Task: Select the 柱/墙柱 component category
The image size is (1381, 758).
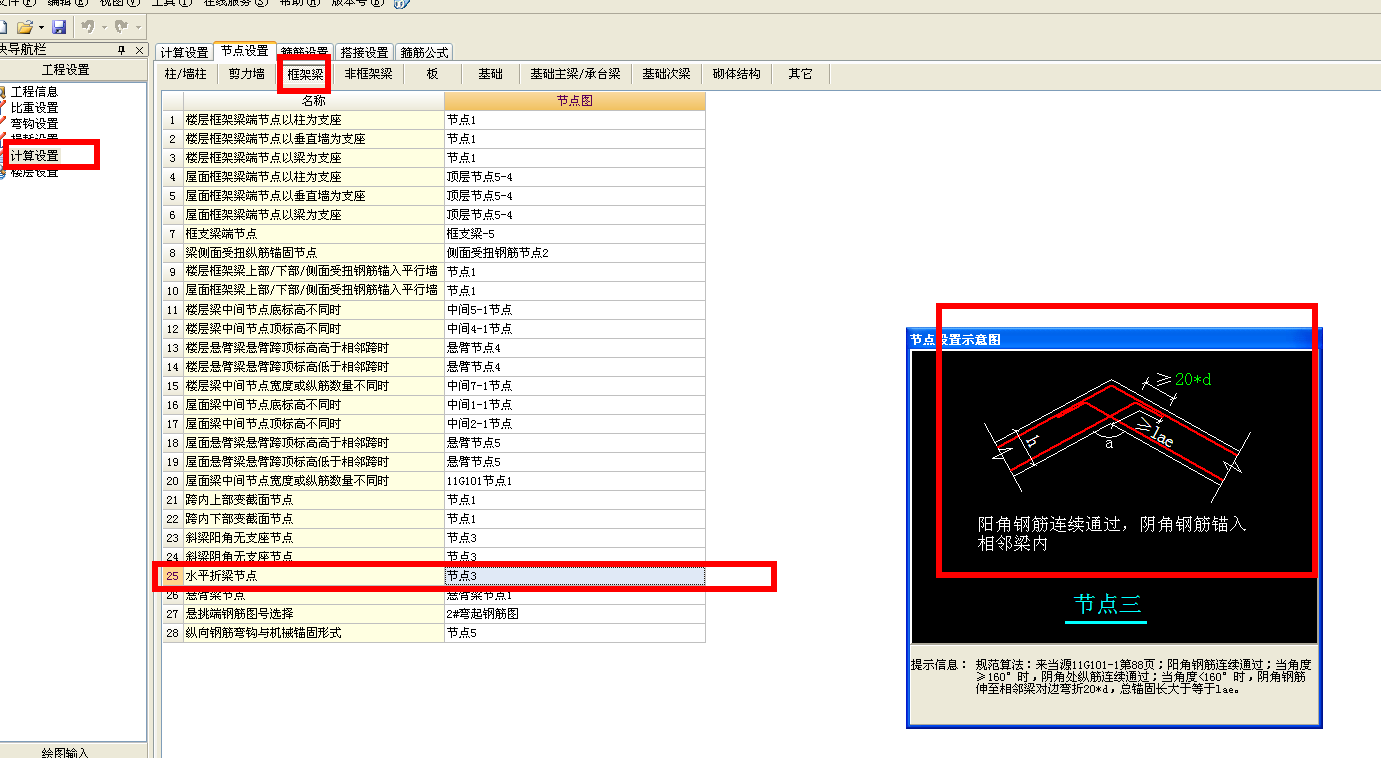Action: coord(185,74)
